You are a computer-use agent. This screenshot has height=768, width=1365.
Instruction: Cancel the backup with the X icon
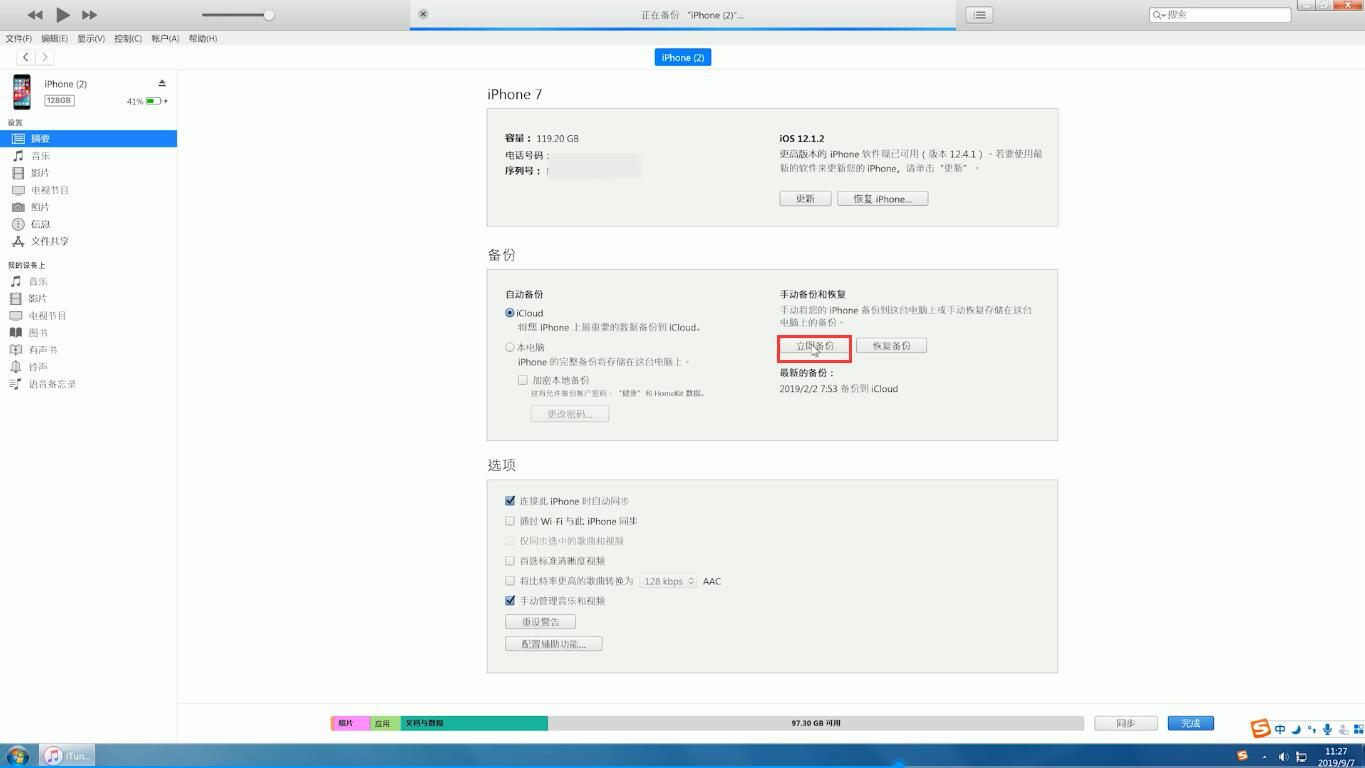pyautogui.click(x=423, y=14)
